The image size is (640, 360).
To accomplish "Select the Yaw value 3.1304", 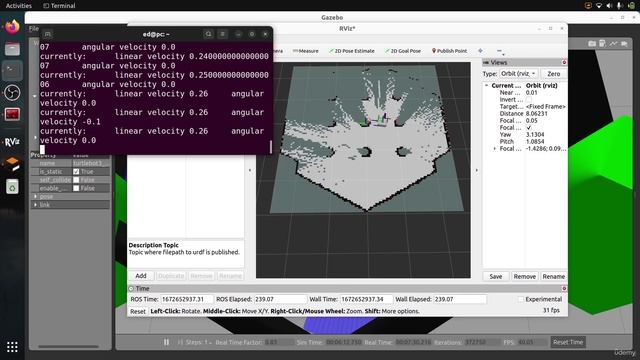I will (535, 135).
